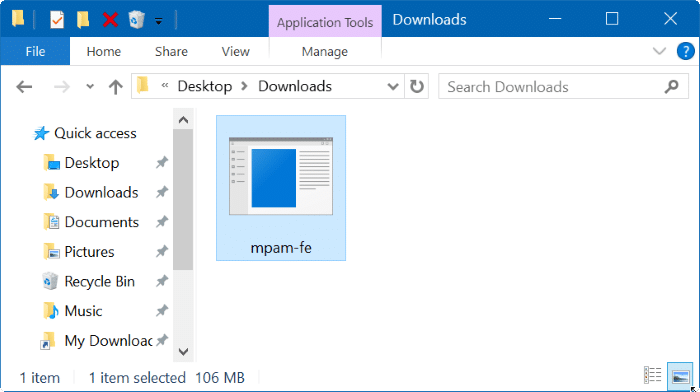This screenshot has height=392, width=700.
Task: Click the magnifier search icon
Action: [671, 86]
